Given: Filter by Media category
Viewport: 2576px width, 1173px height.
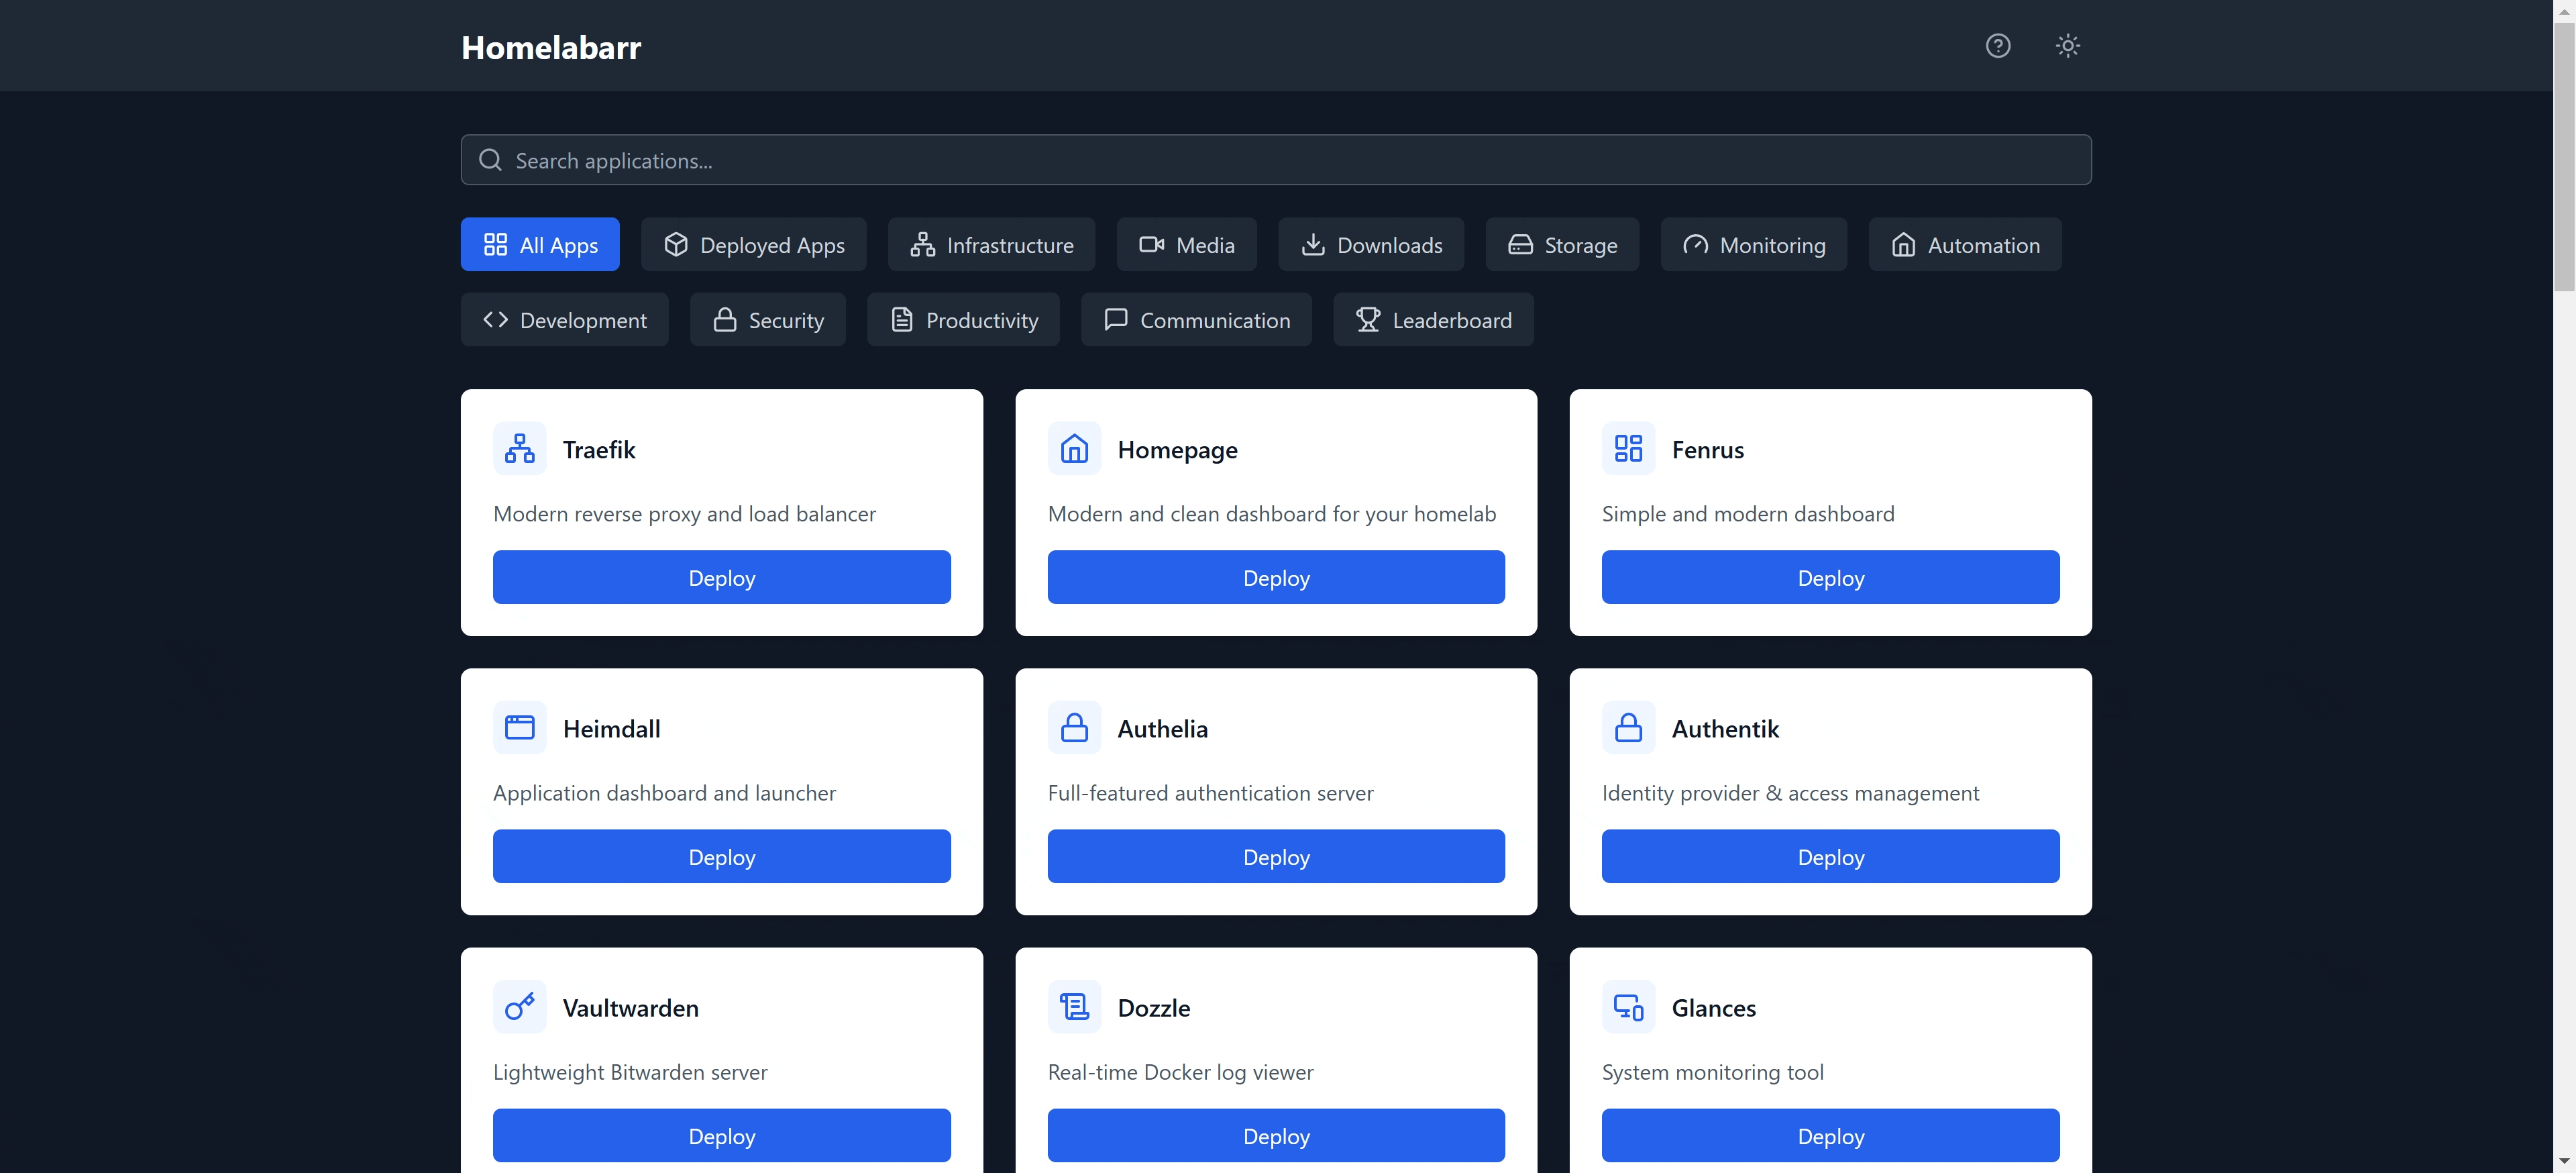Looking at the screenshot, I should [1187, 244].
